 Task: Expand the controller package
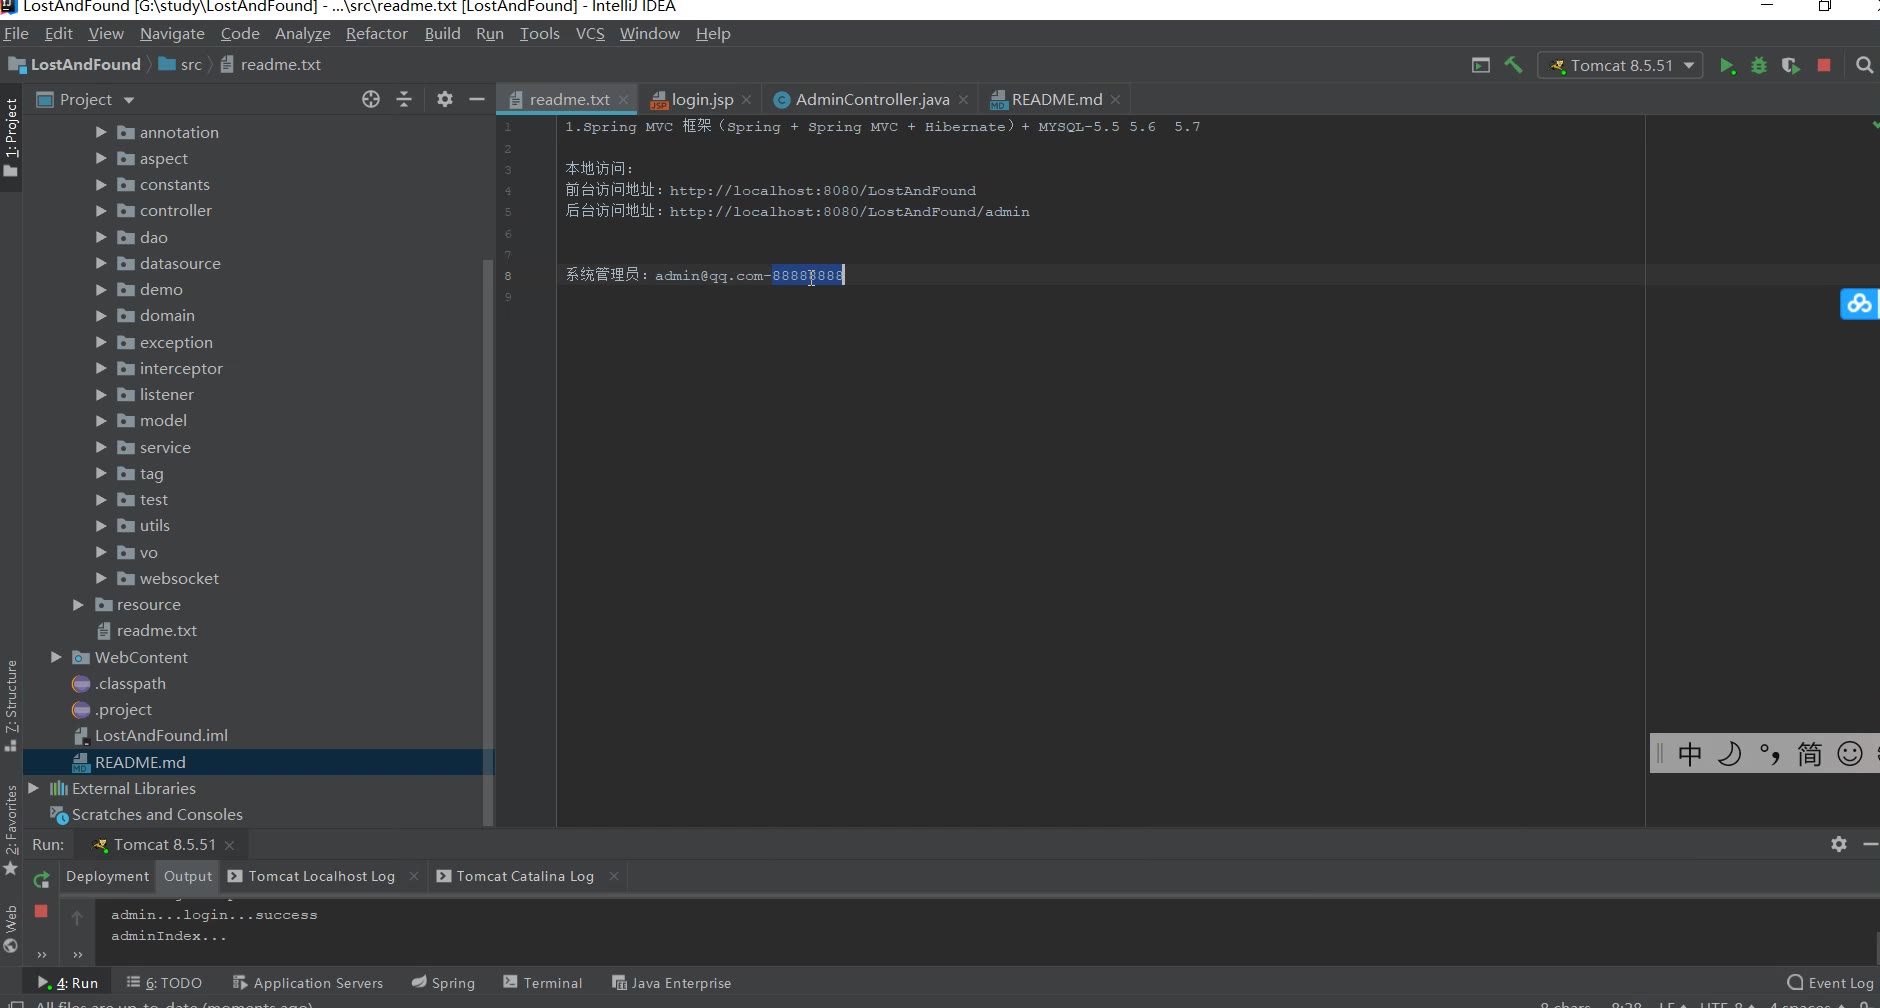[x=101, y=210]
